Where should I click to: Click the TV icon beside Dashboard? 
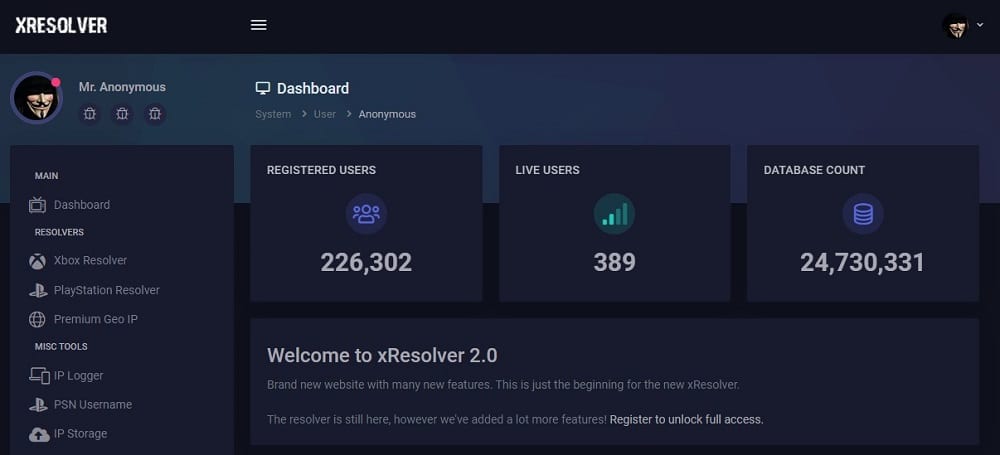click(38, 205)
